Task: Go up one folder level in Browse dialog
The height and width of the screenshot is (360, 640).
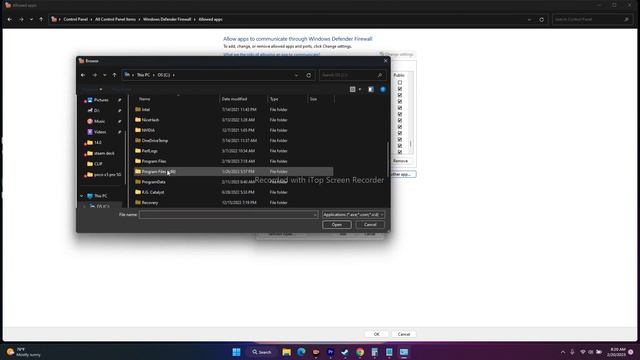Action: point(114,75)
